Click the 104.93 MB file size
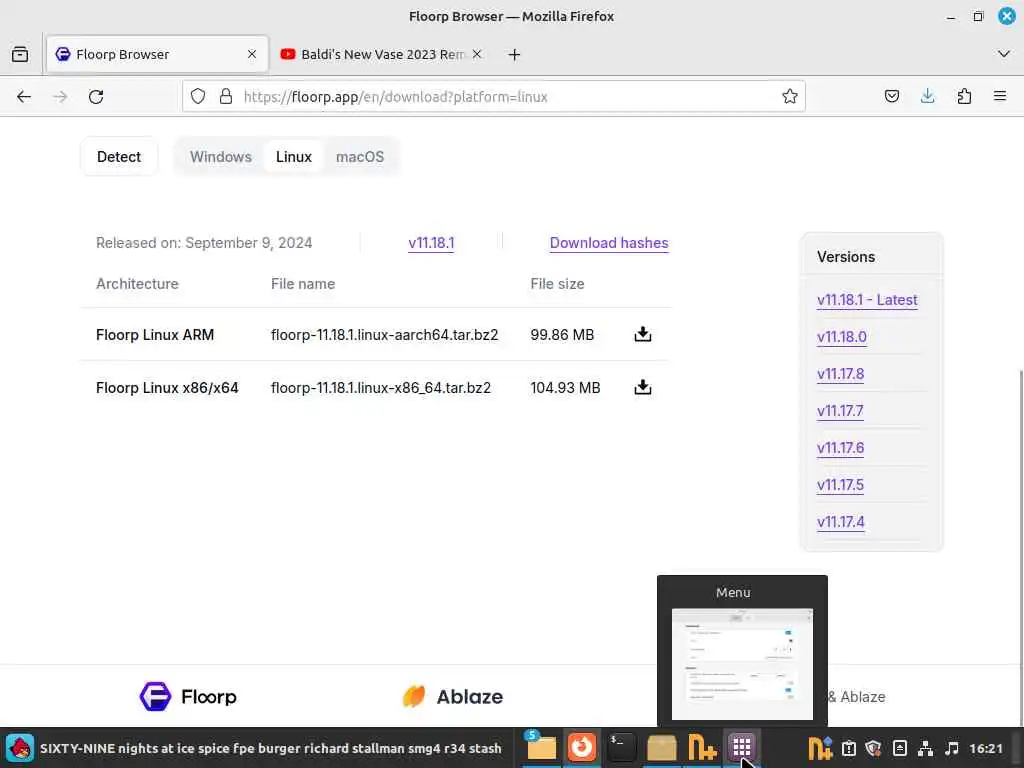1024x768 pixels. pyautogui.click(x=566, y=388)
